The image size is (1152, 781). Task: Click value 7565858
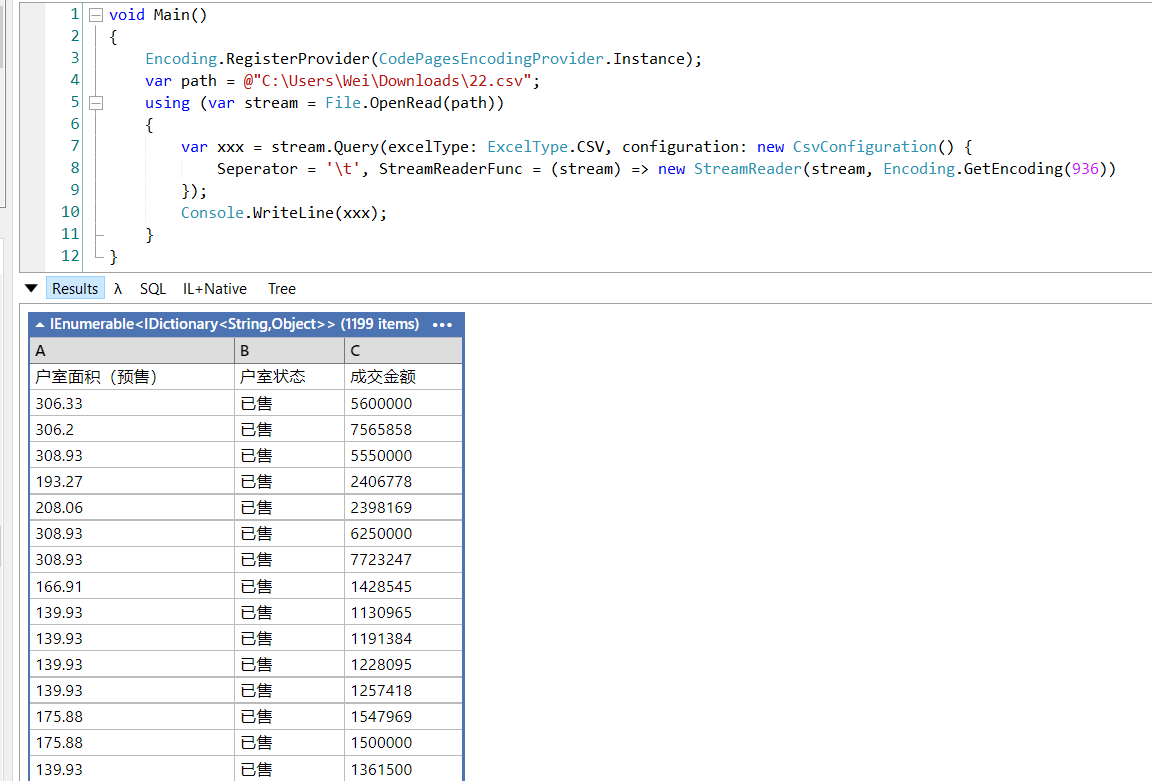[381, 429]
